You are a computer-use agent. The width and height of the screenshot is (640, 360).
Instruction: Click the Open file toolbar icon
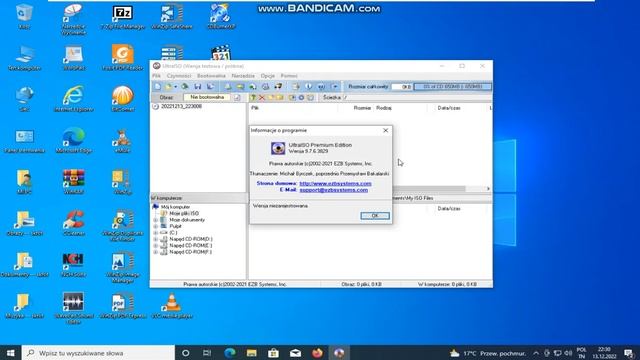click(x=168, y=87)
